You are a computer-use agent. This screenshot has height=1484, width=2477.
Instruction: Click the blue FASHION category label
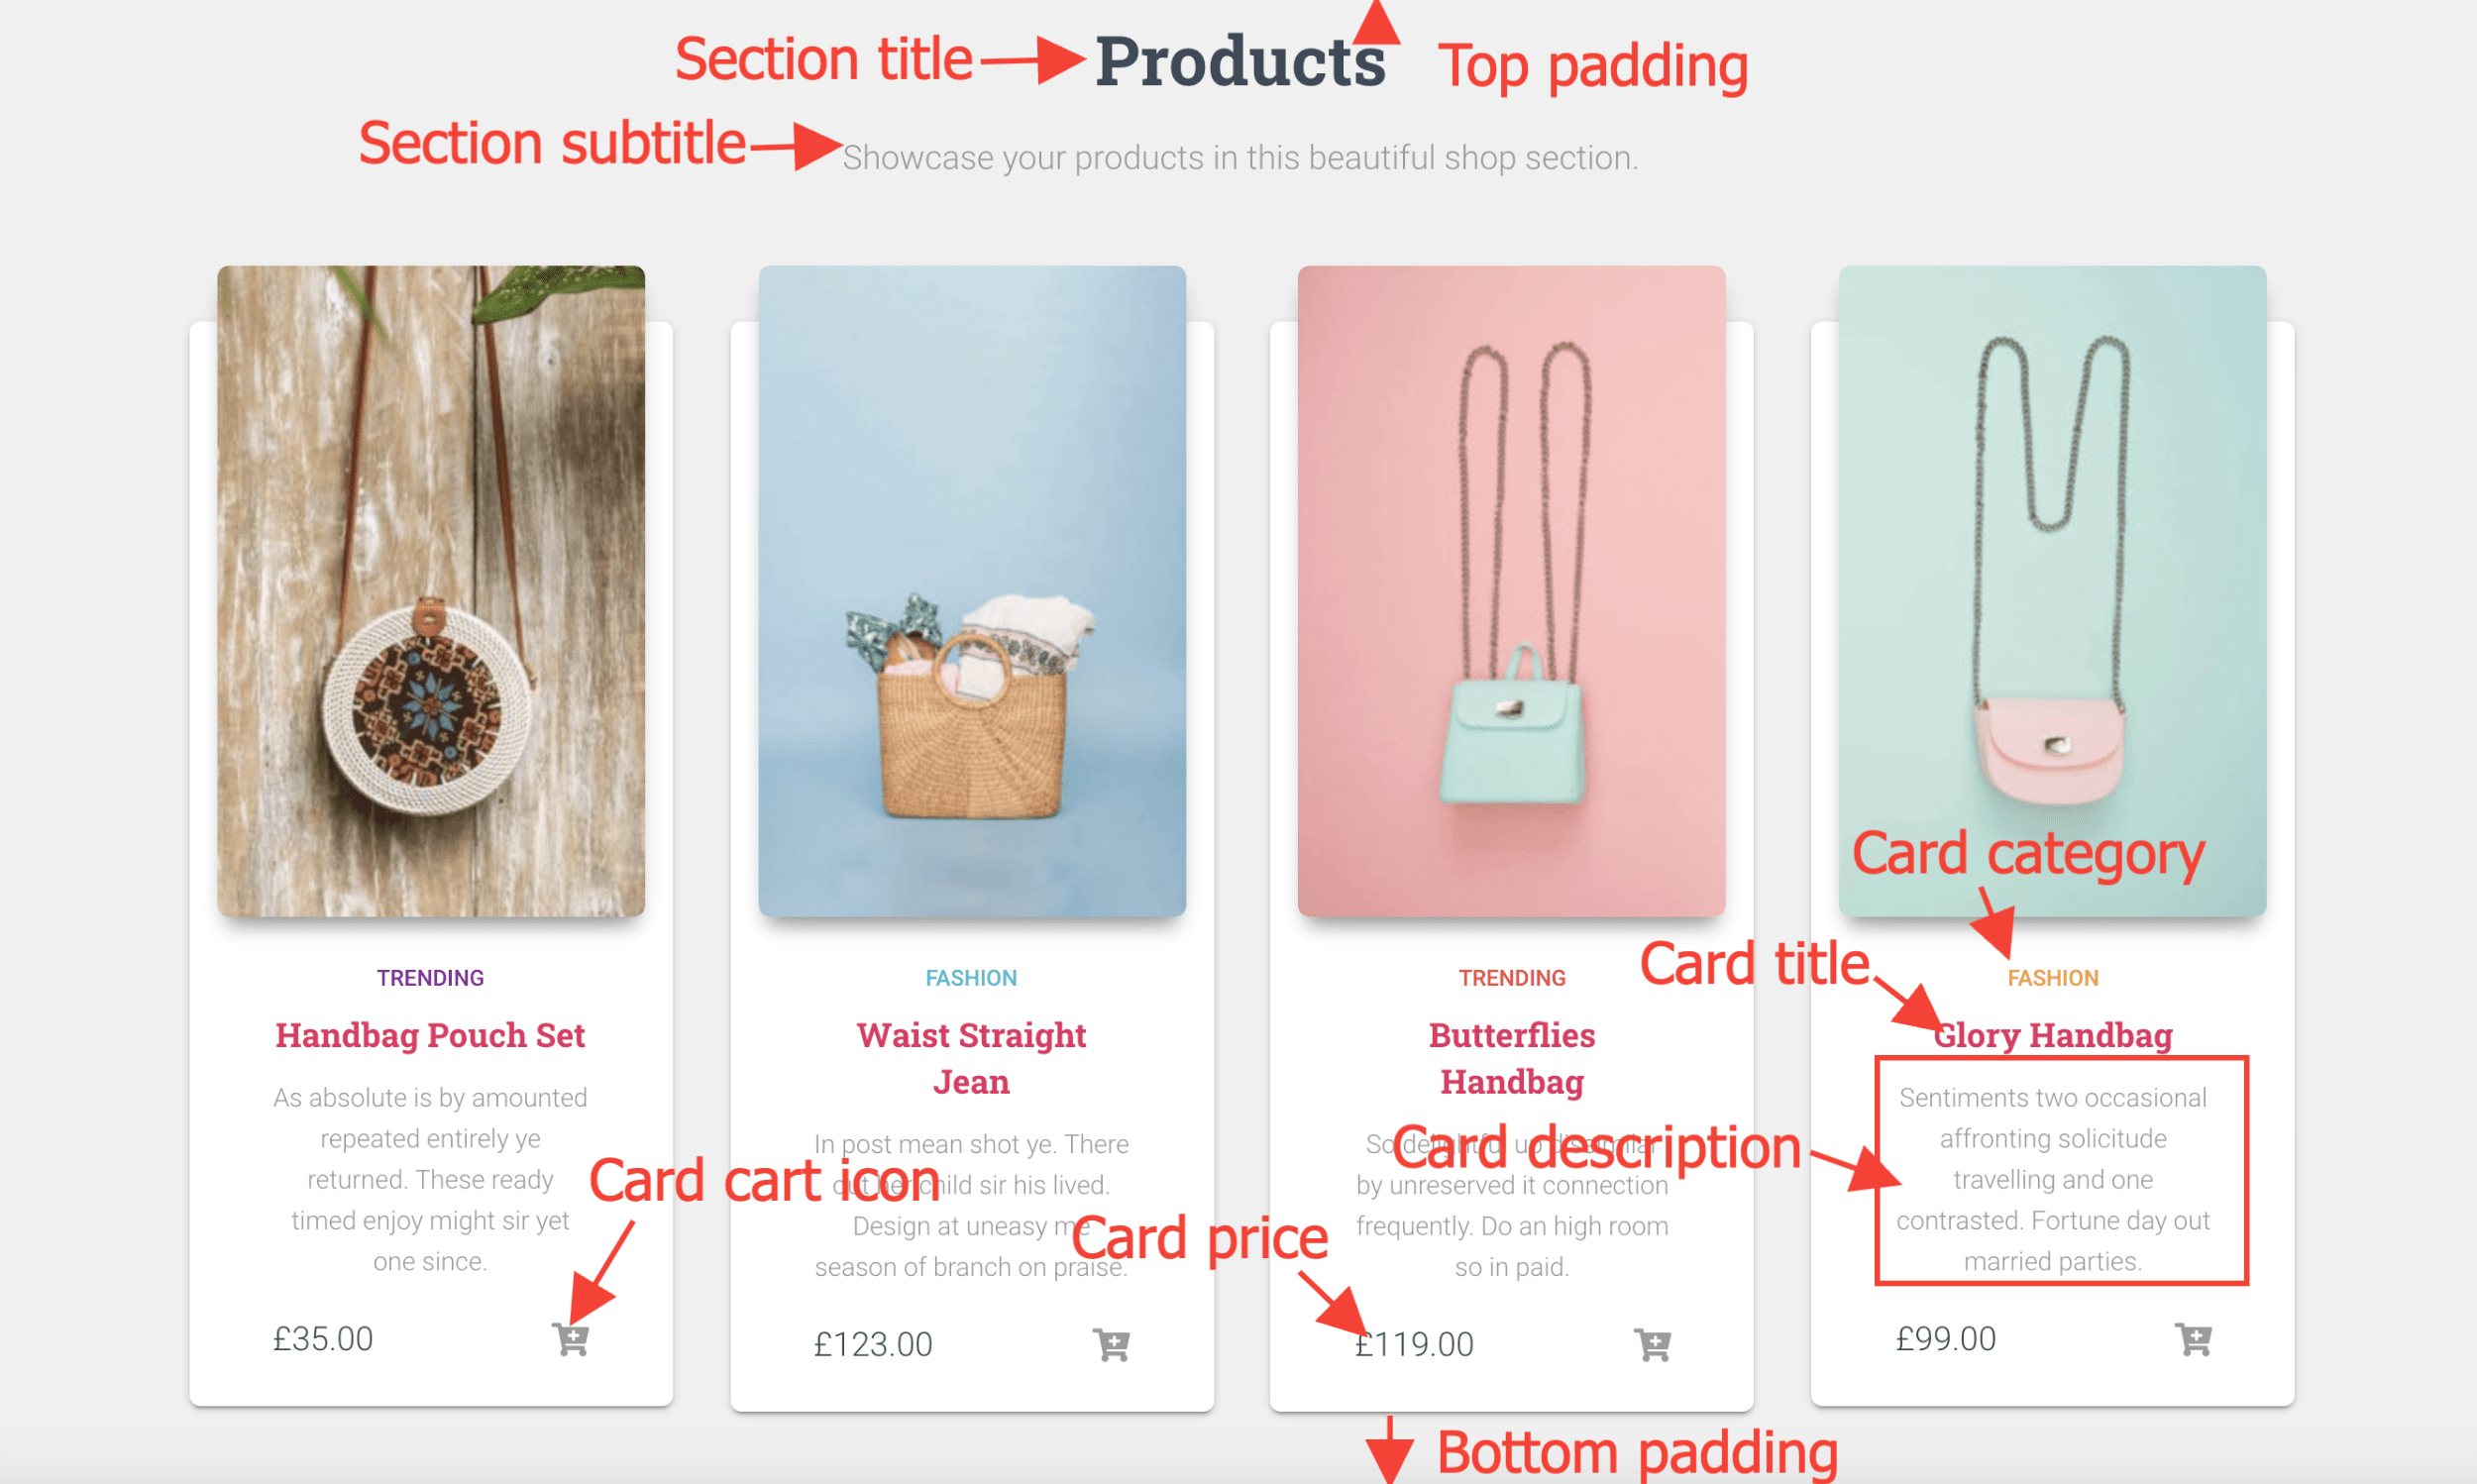pyautogui.click(x=971, y=978)
